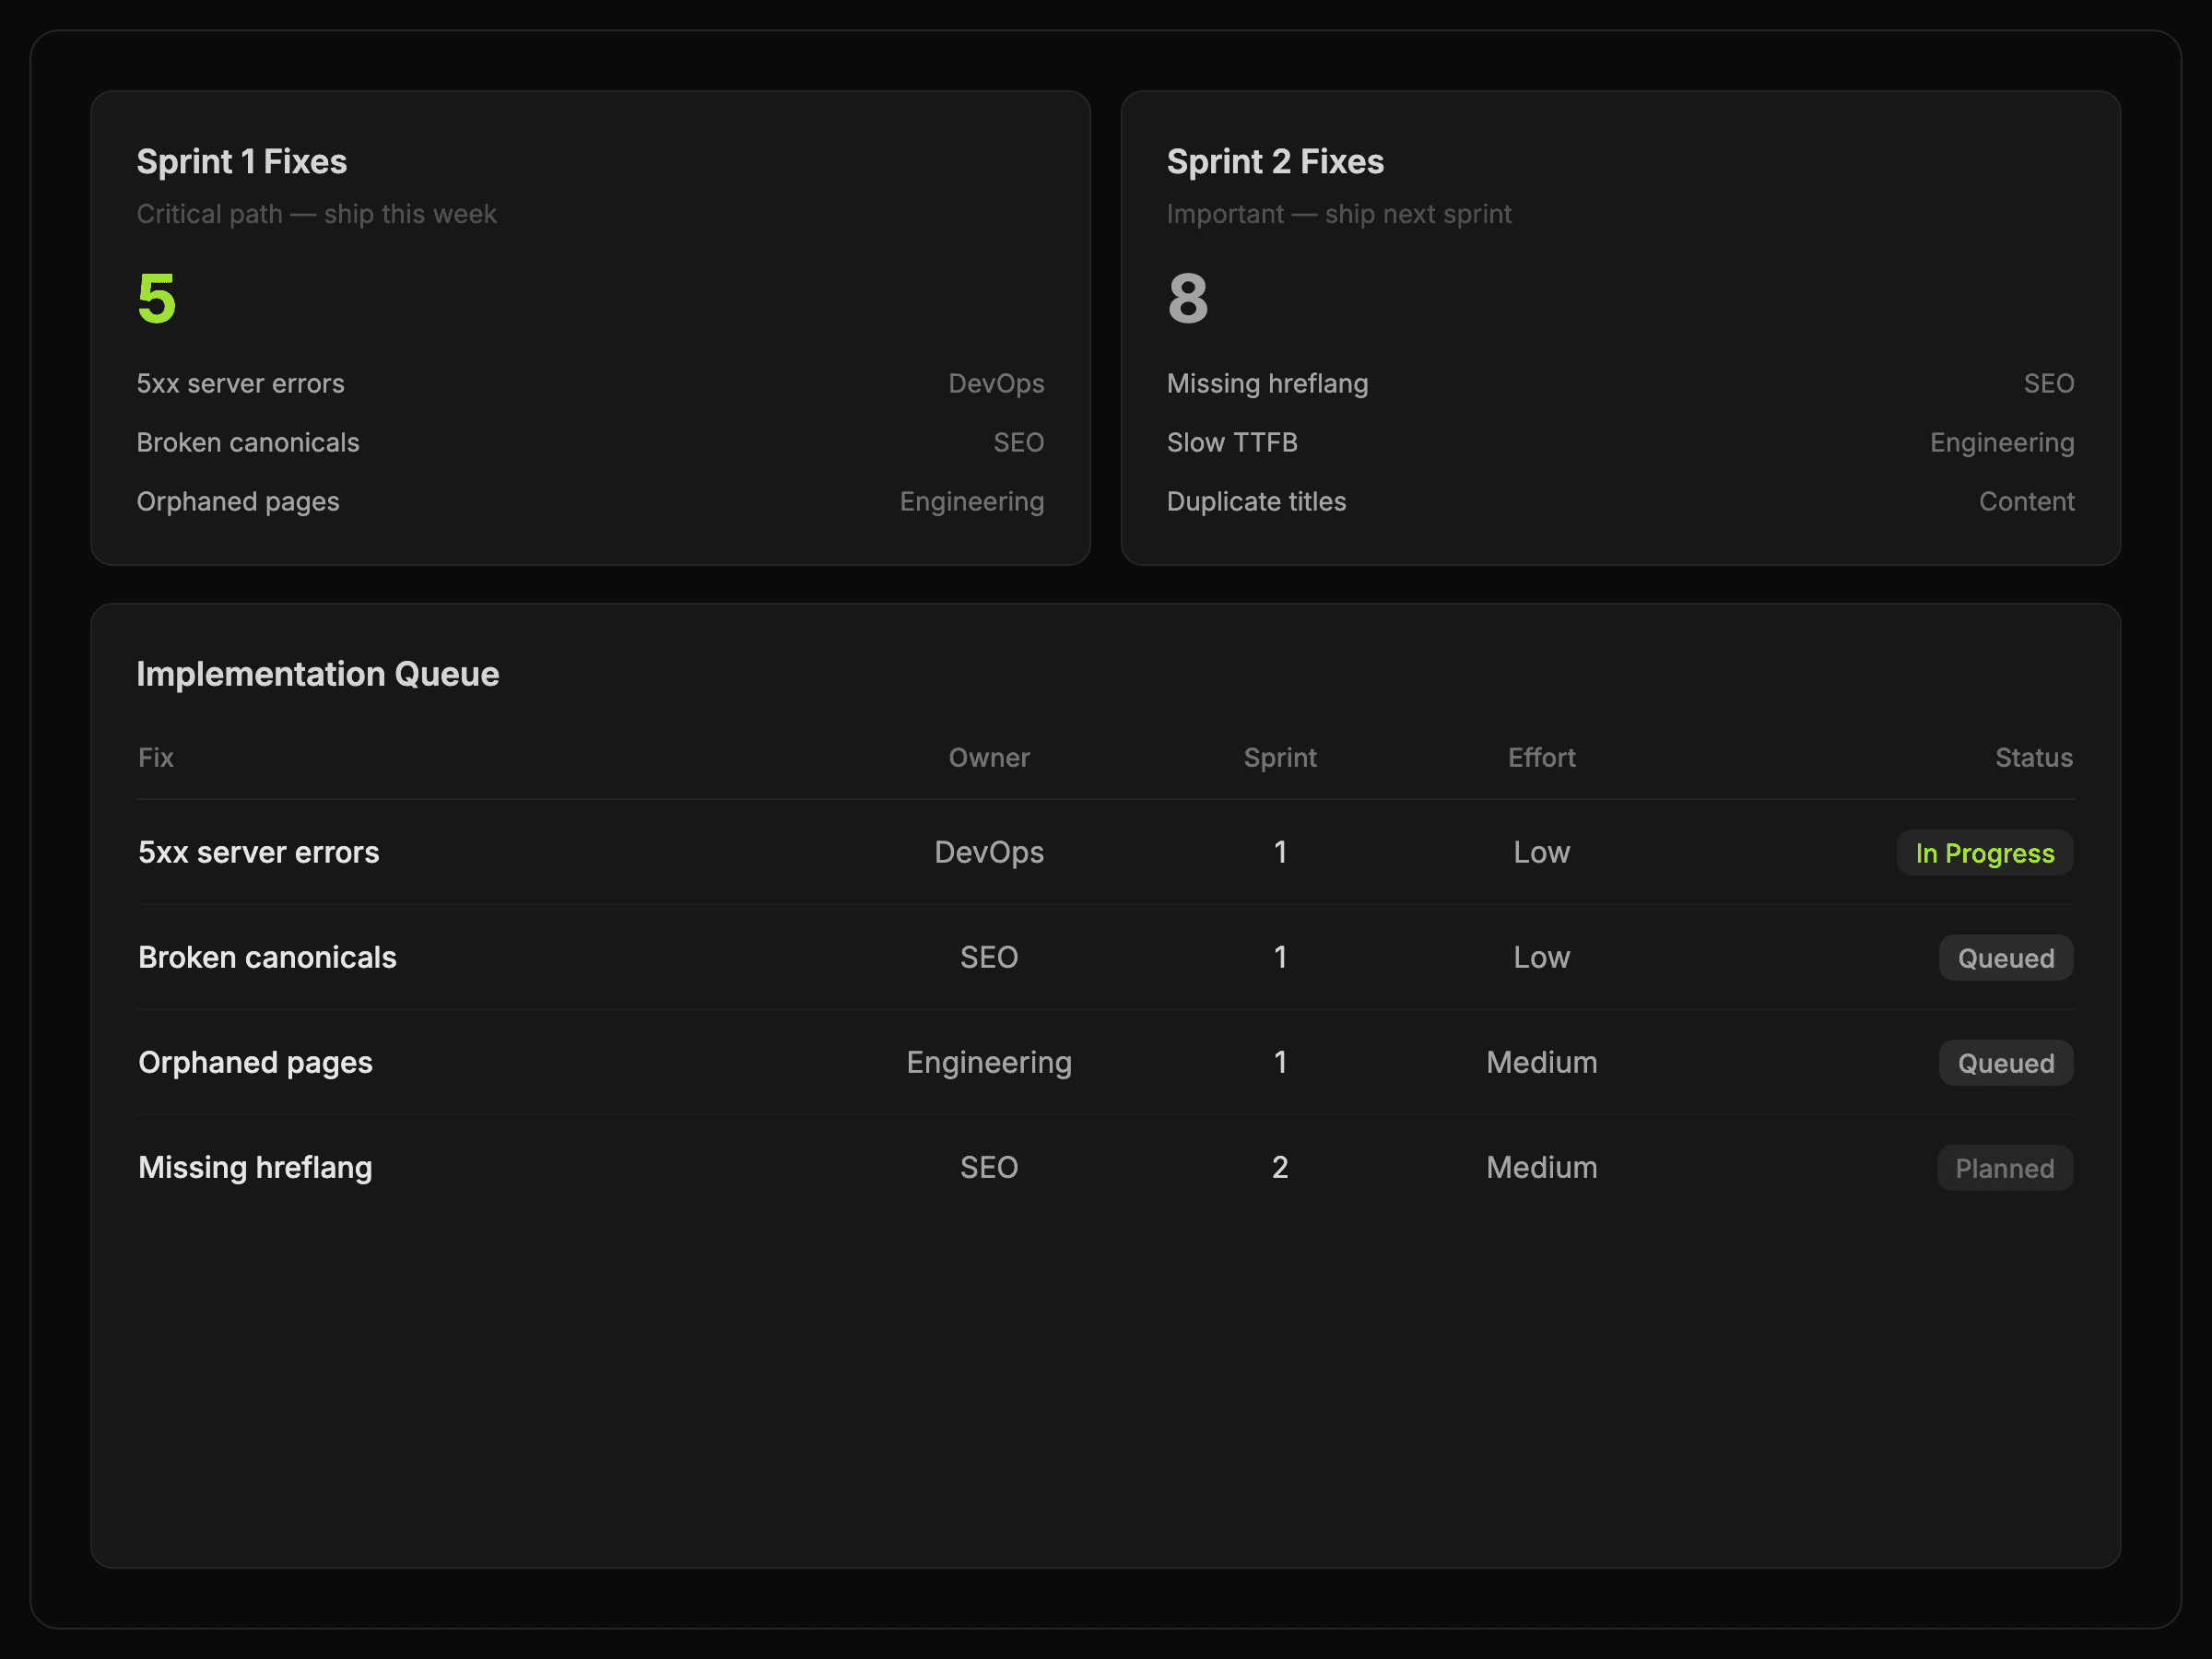The image size is (2212, 1659).
Task: Select Orphaned pages in the queue table
Action: 255,1062
